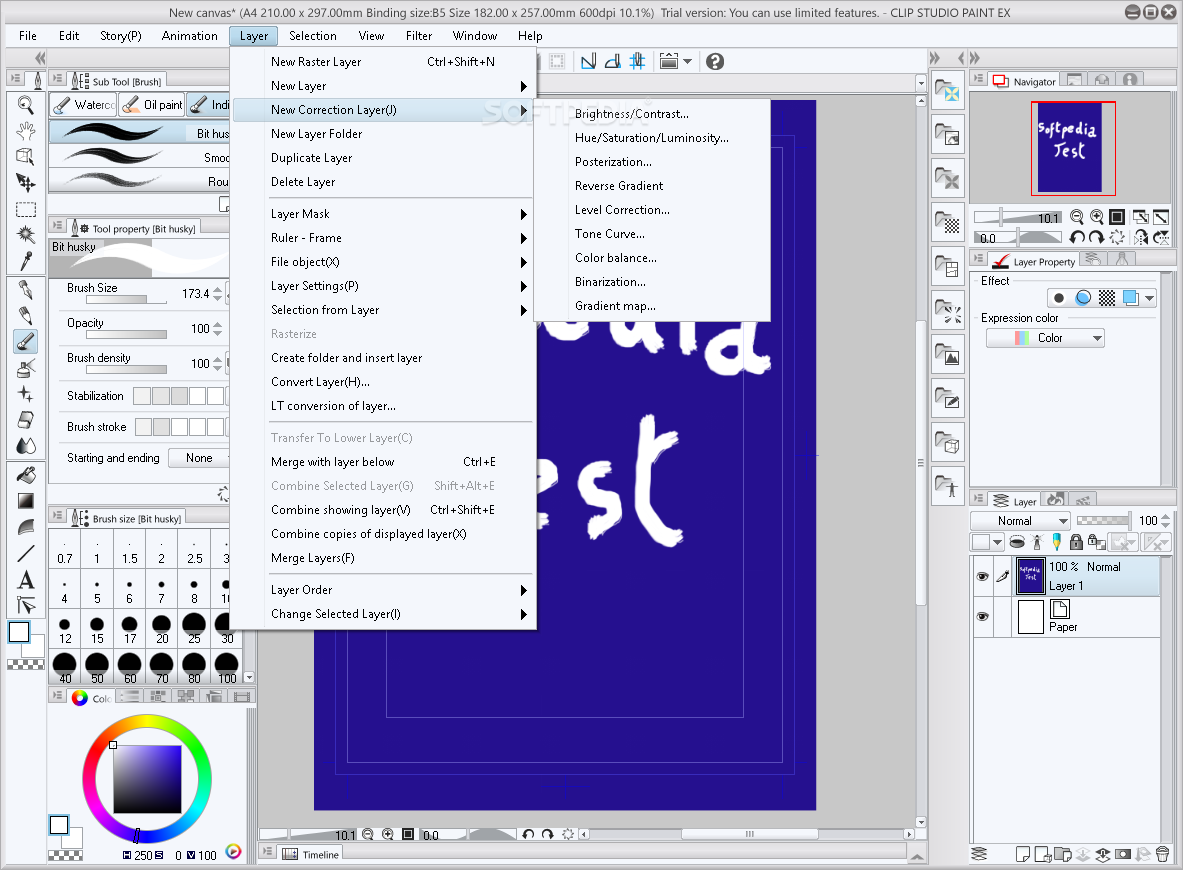
Task: Open the Filter menu
Action: [x=419, y=35]
